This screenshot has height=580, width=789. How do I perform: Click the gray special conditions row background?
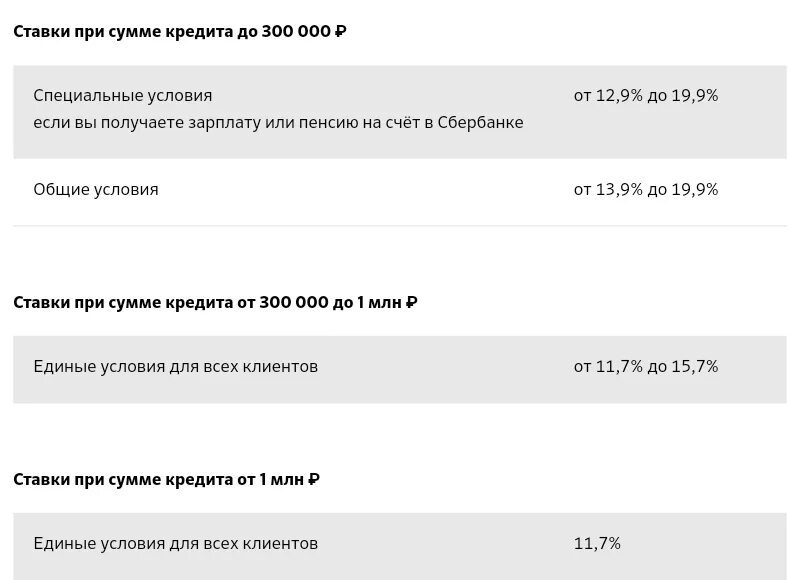click(400, 112)
